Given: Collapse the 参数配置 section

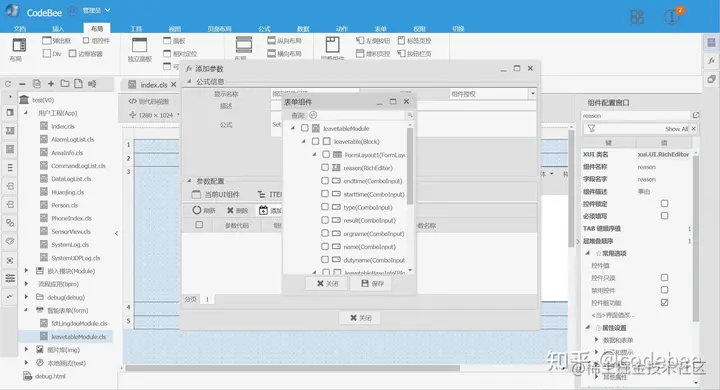Looking at the screenshot, I should click(189, 181).
